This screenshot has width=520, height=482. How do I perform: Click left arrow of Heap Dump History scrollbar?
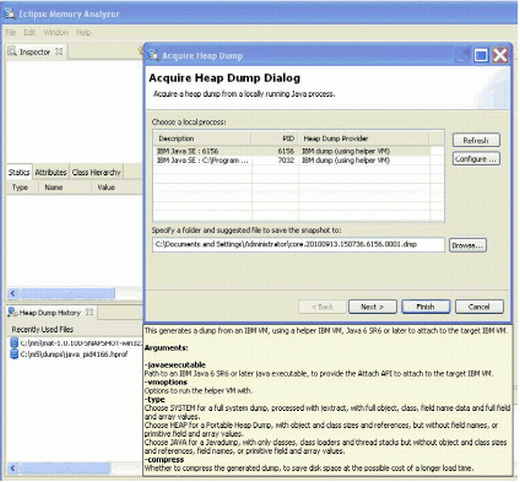13,468
